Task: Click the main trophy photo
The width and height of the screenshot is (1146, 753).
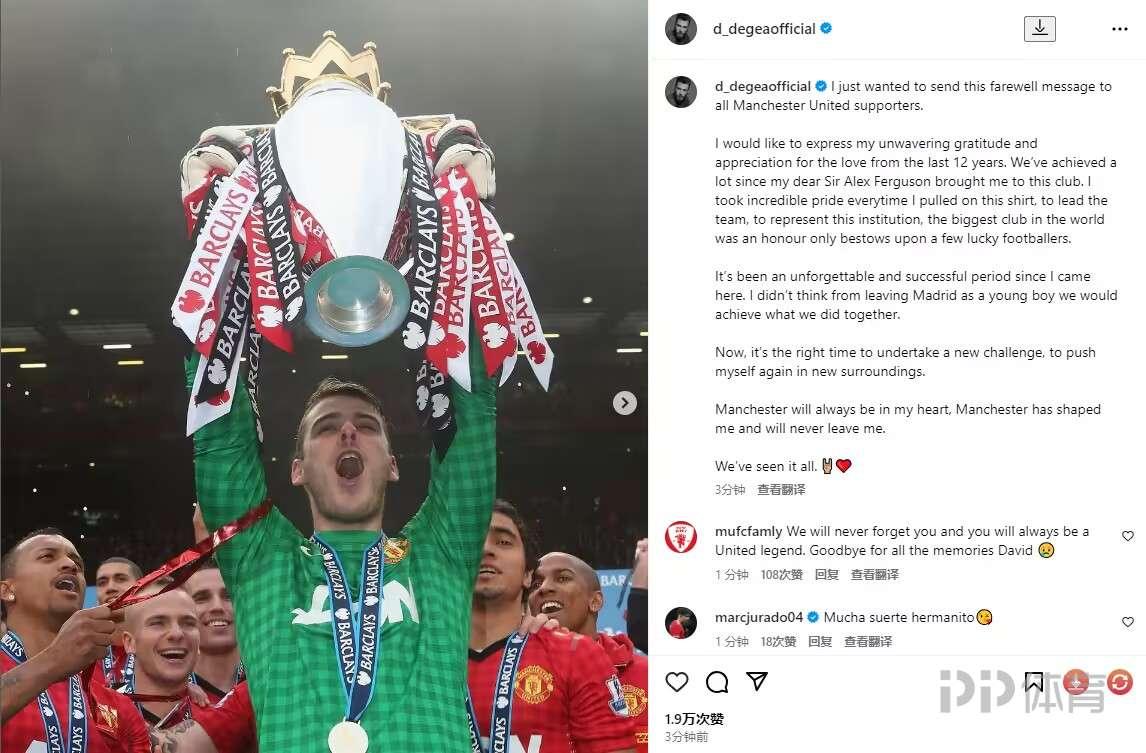Action: [324, 376]
